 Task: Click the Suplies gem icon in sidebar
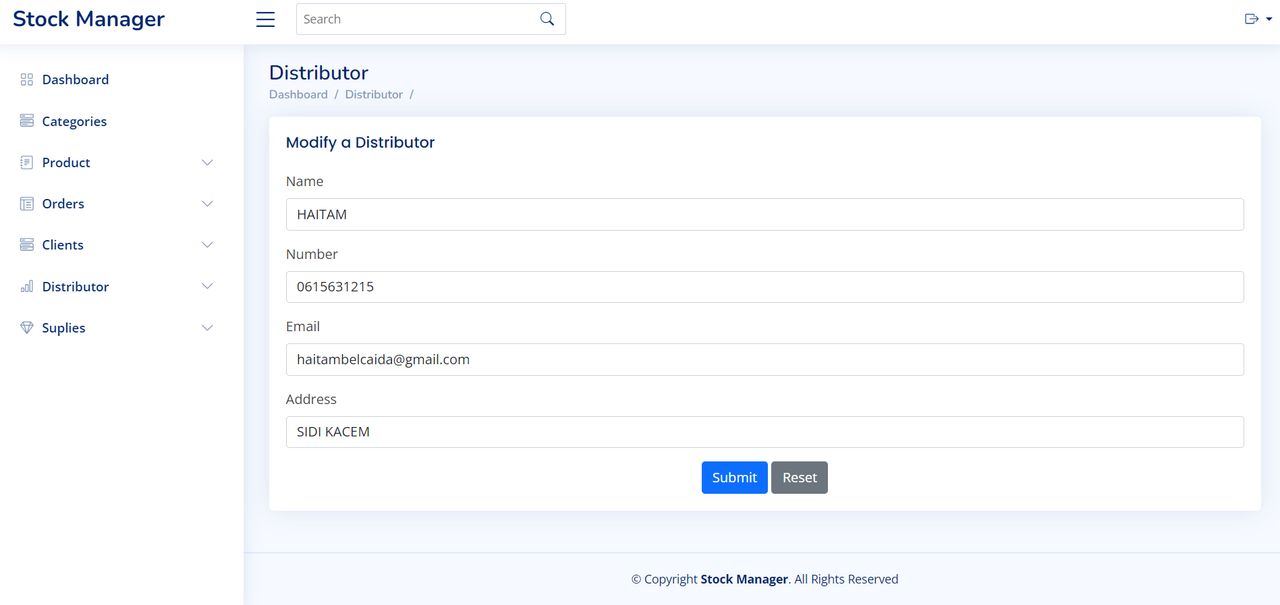tap(27, 327)
